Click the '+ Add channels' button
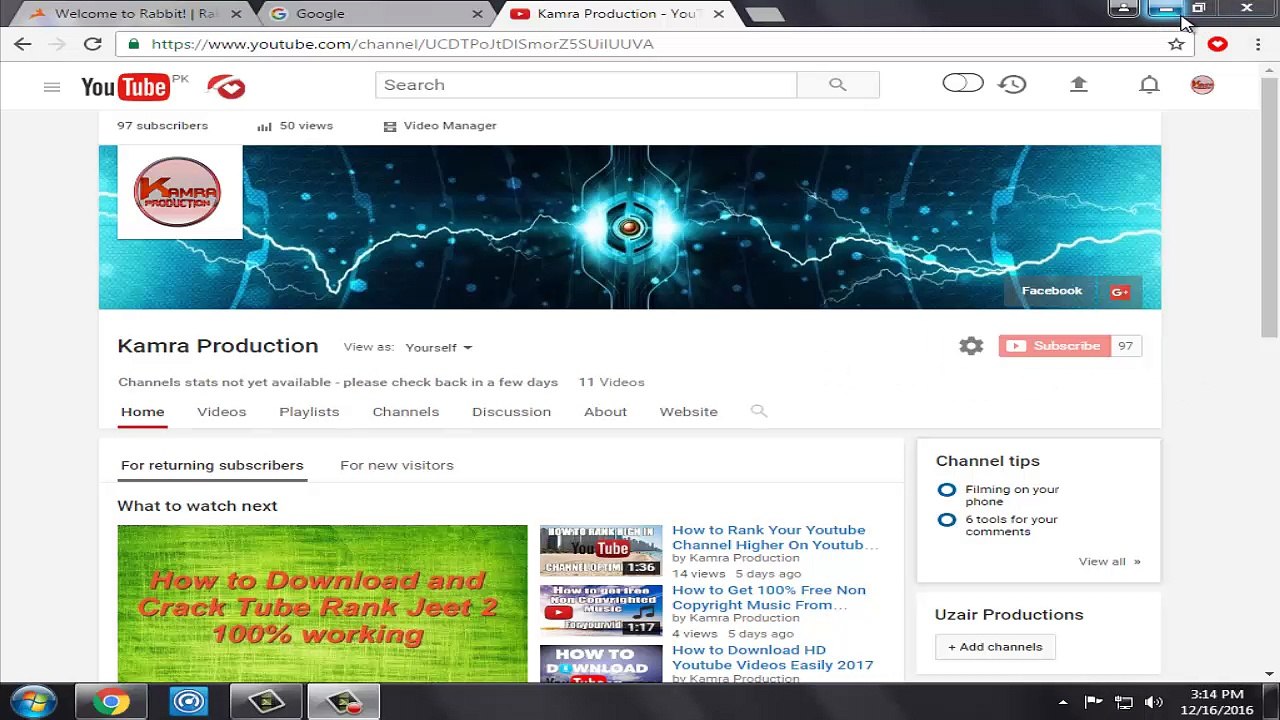This screenshot has height=720, width=1280. tap(995, 647)
